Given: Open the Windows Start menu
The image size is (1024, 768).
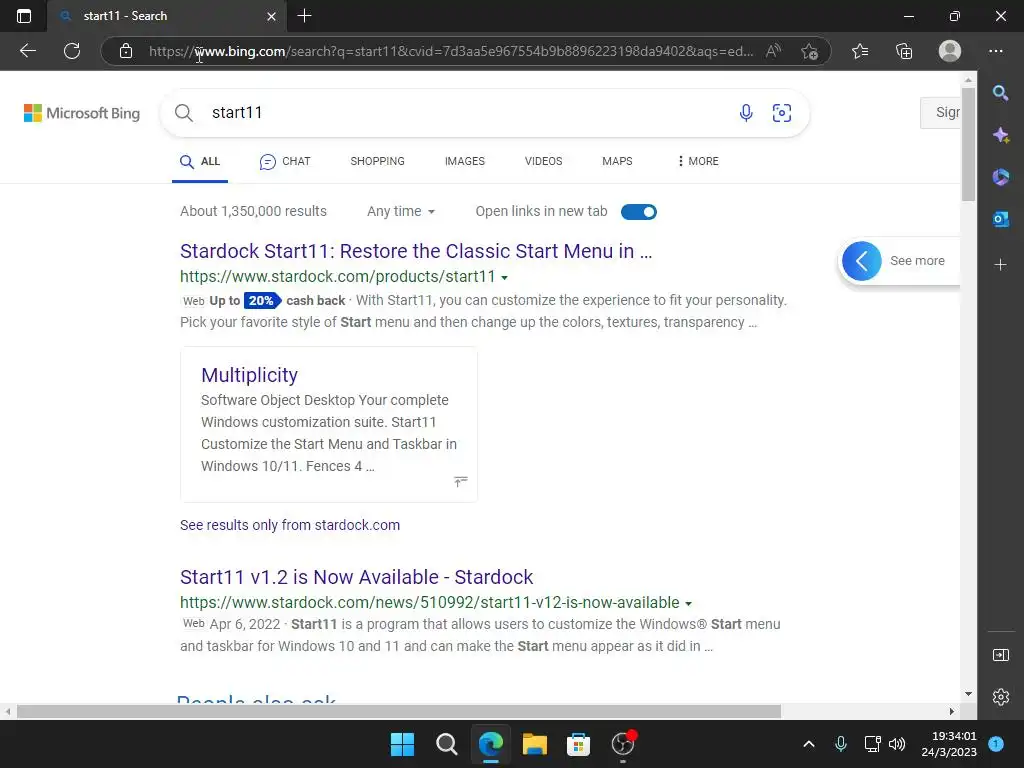Looking at the screenshot, I should point(402,744).
